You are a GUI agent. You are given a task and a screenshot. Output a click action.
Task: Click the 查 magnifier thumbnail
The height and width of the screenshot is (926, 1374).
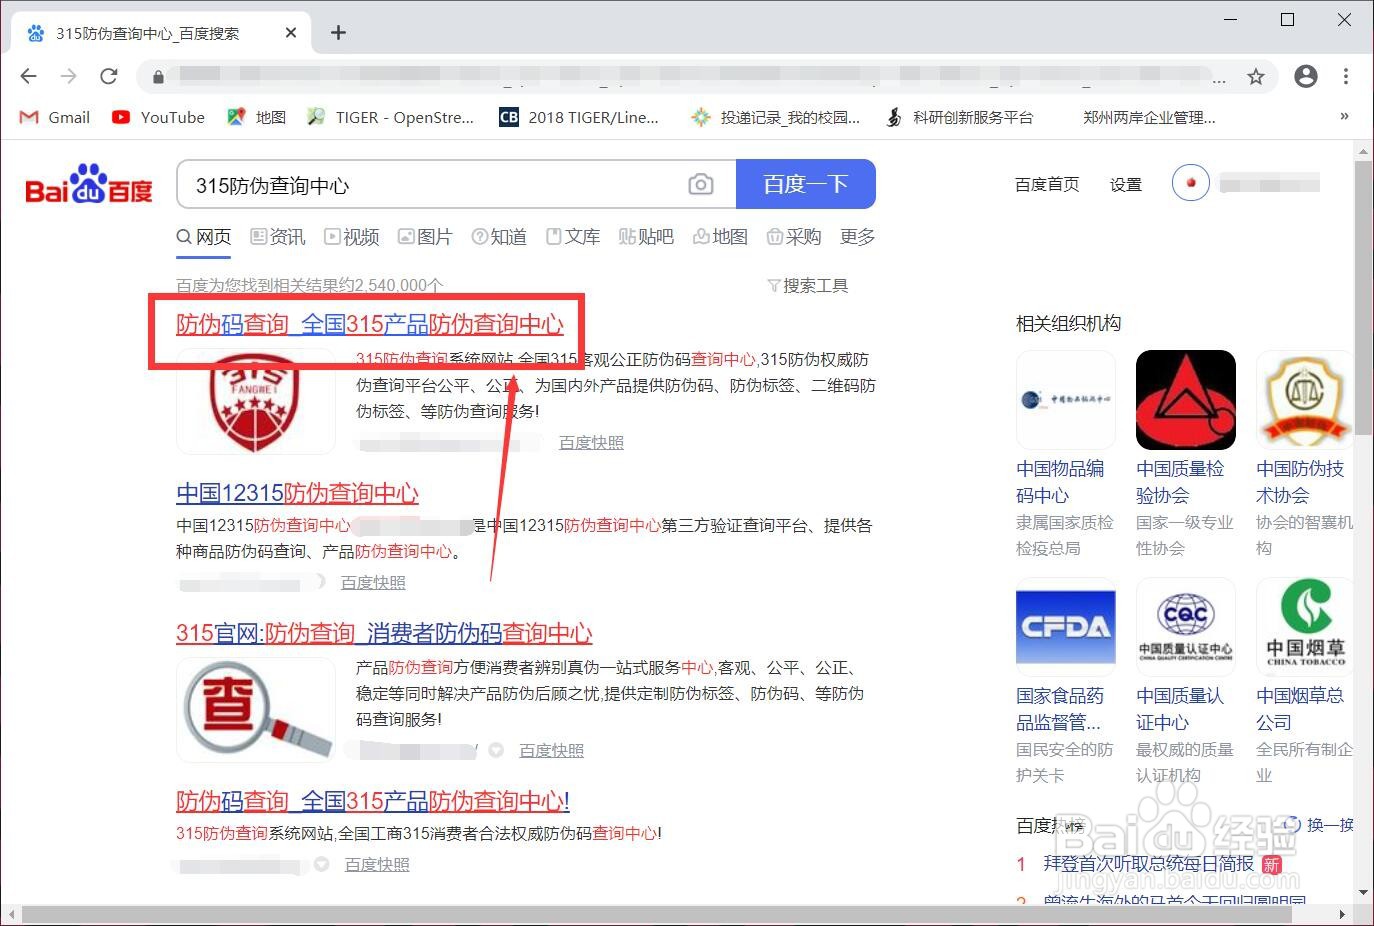pyautogui.click(x=256, y=710)
